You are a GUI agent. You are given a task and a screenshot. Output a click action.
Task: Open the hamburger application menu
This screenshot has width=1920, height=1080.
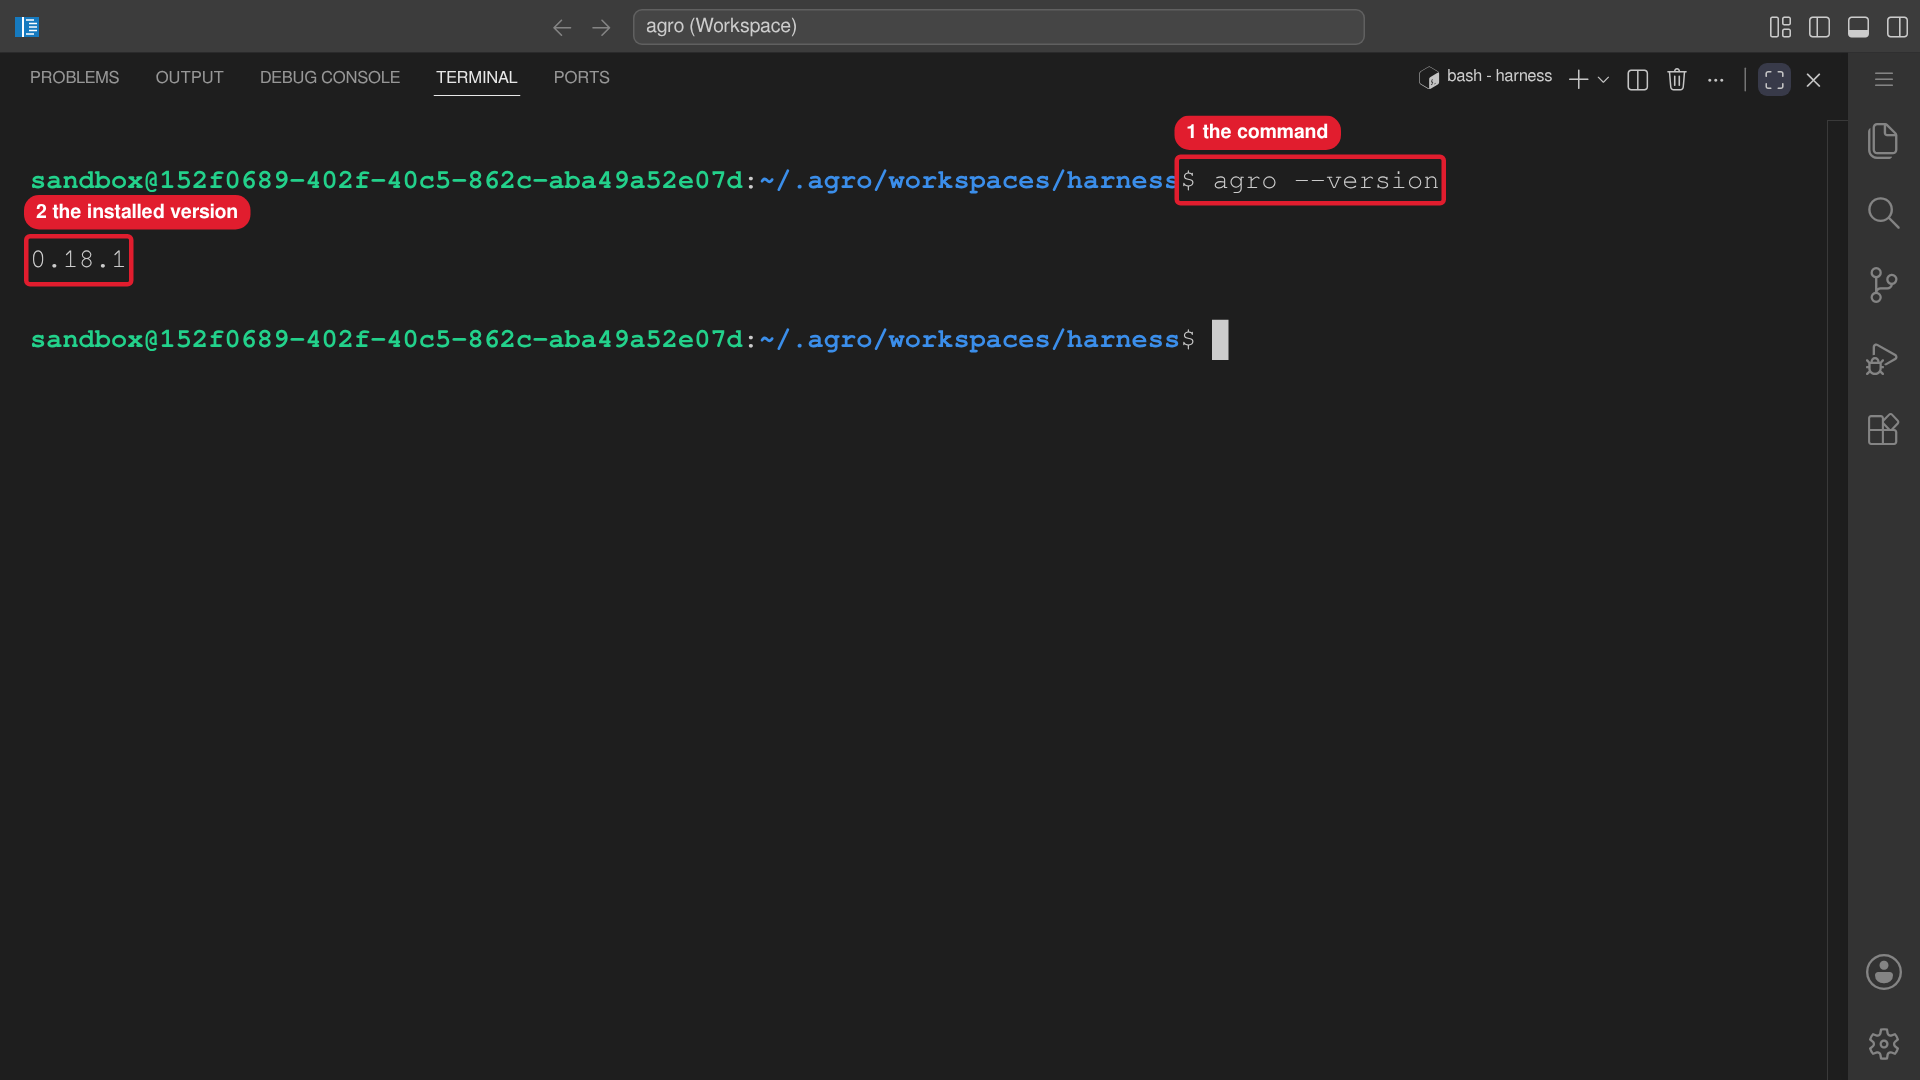tap(1883, 79)
